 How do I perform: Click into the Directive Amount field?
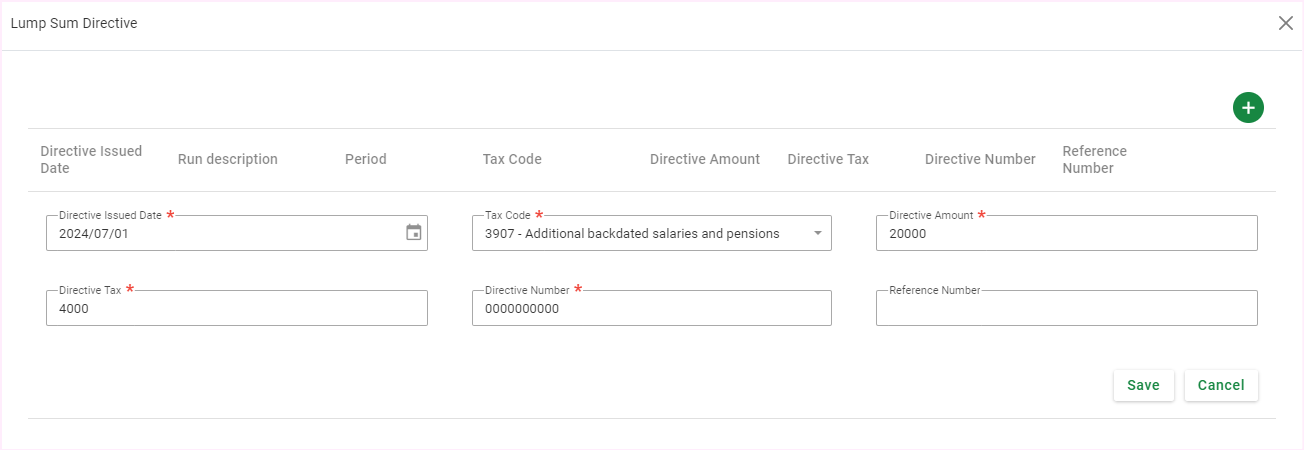1066,234
